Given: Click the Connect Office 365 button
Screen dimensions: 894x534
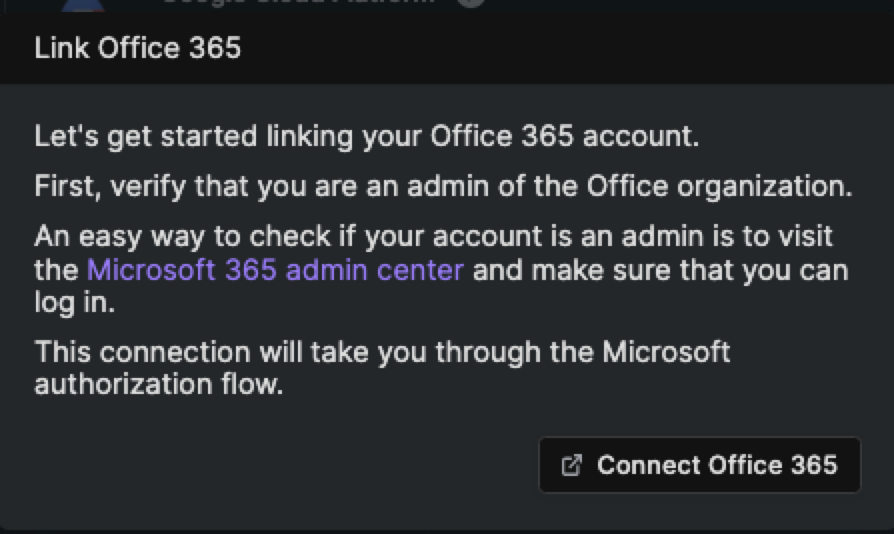Looking at the screenshot, I should (x=700, y=465).
